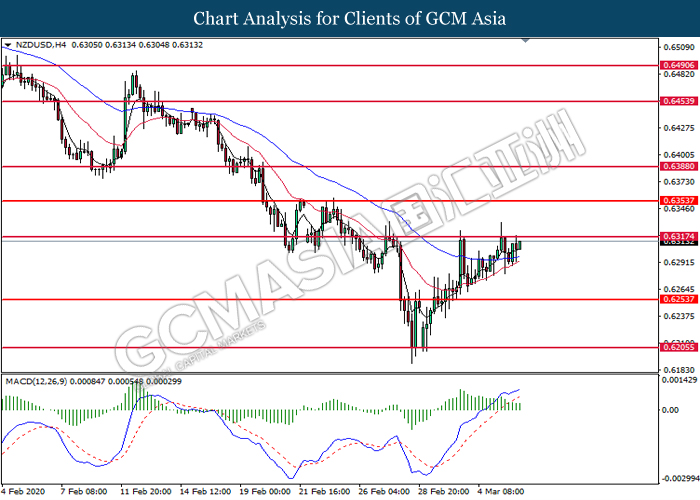
Task: Click the 0.64539 price level tag
Action: [x=679, y=101]
